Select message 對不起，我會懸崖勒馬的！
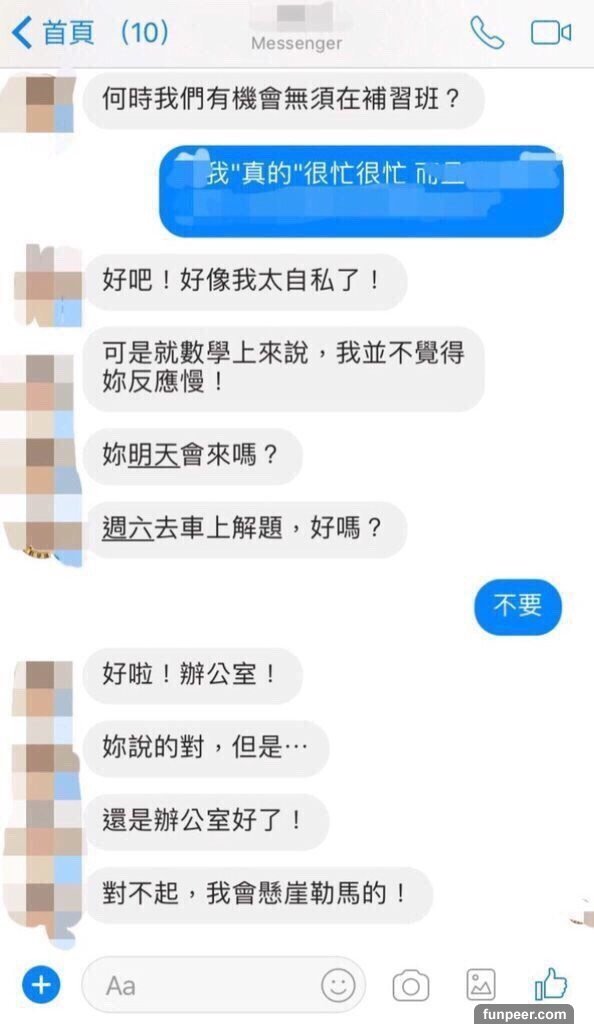This screenshot has width=594, height=1024. coord(258,895)
